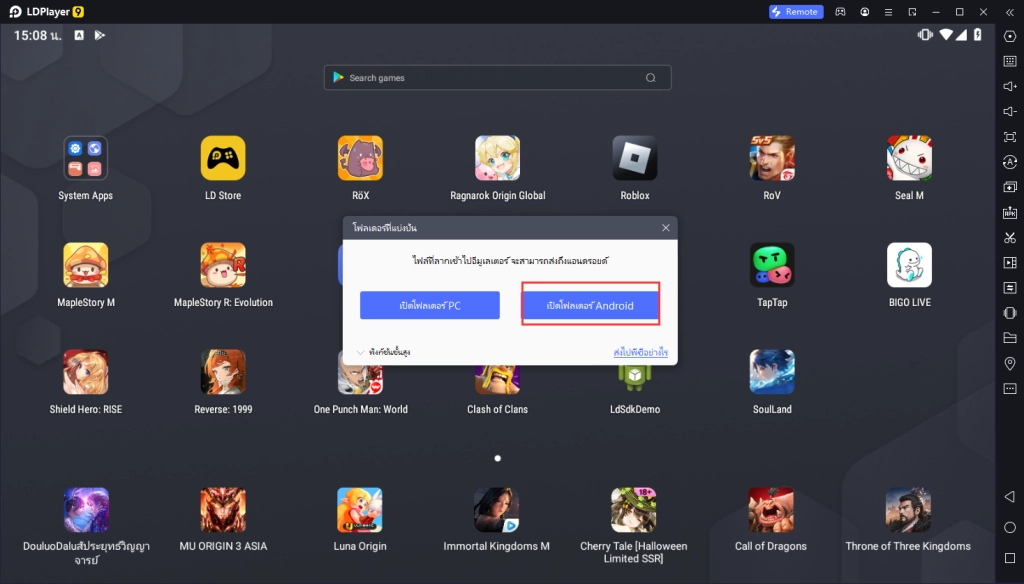Click the screenshot scissors icon
This screenshot has width=1024, height=584.
coord(1009,237)
